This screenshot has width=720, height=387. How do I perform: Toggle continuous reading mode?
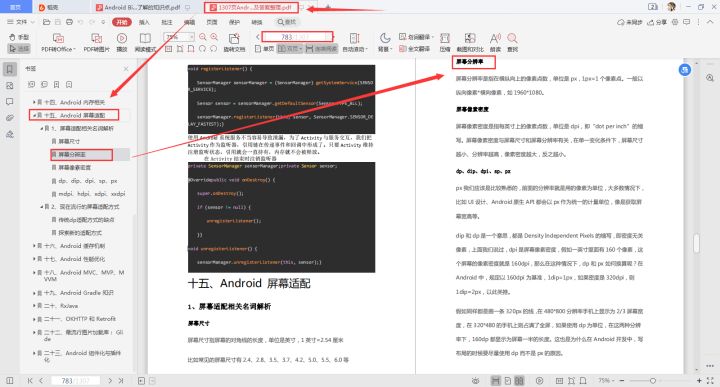321,48
